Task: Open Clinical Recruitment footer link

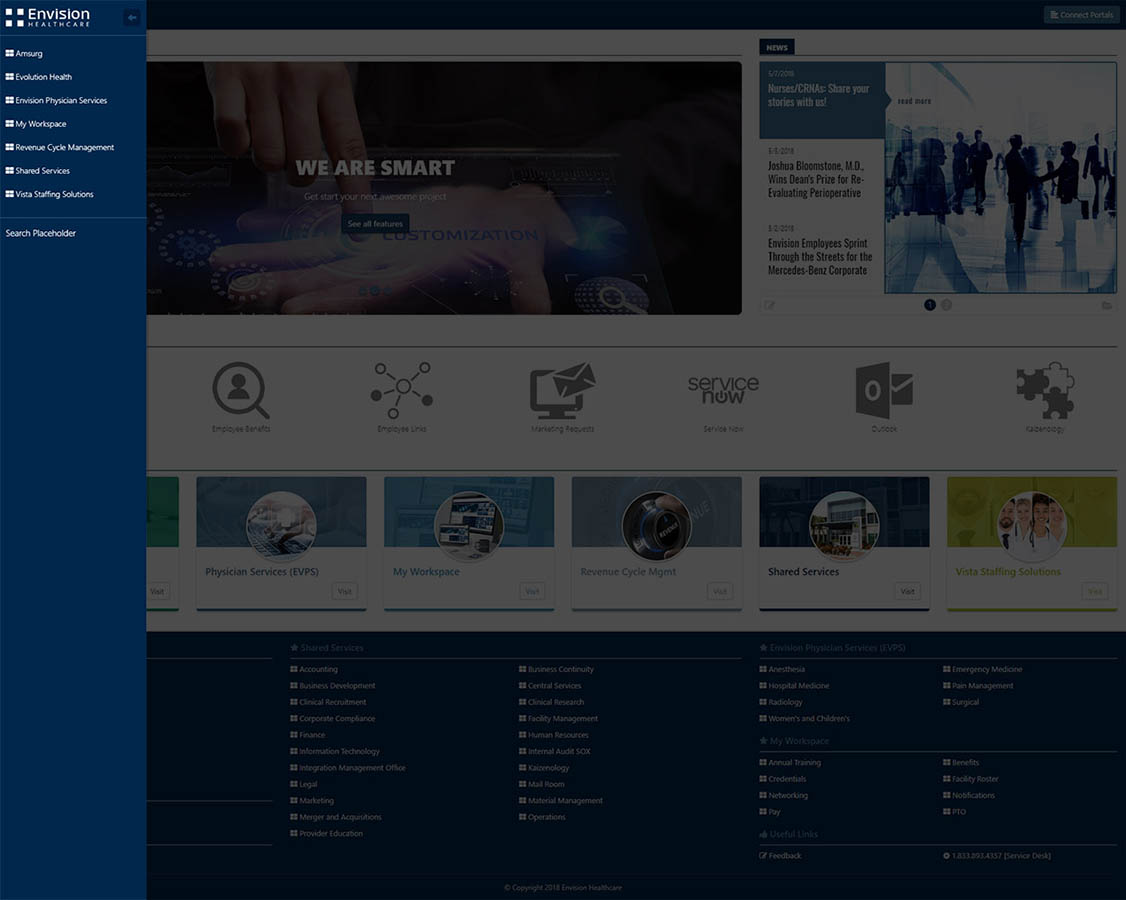Action: coord(328,702)
